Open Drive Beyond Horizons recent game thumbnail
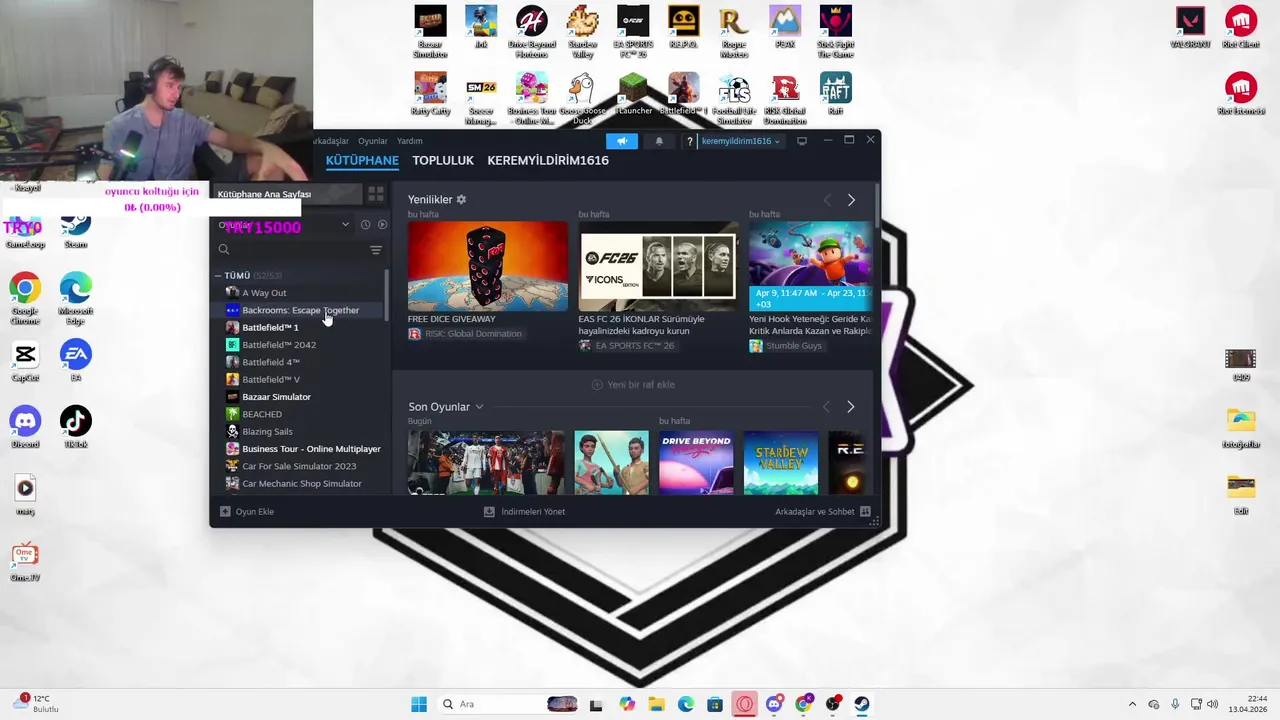 point(696,463)
